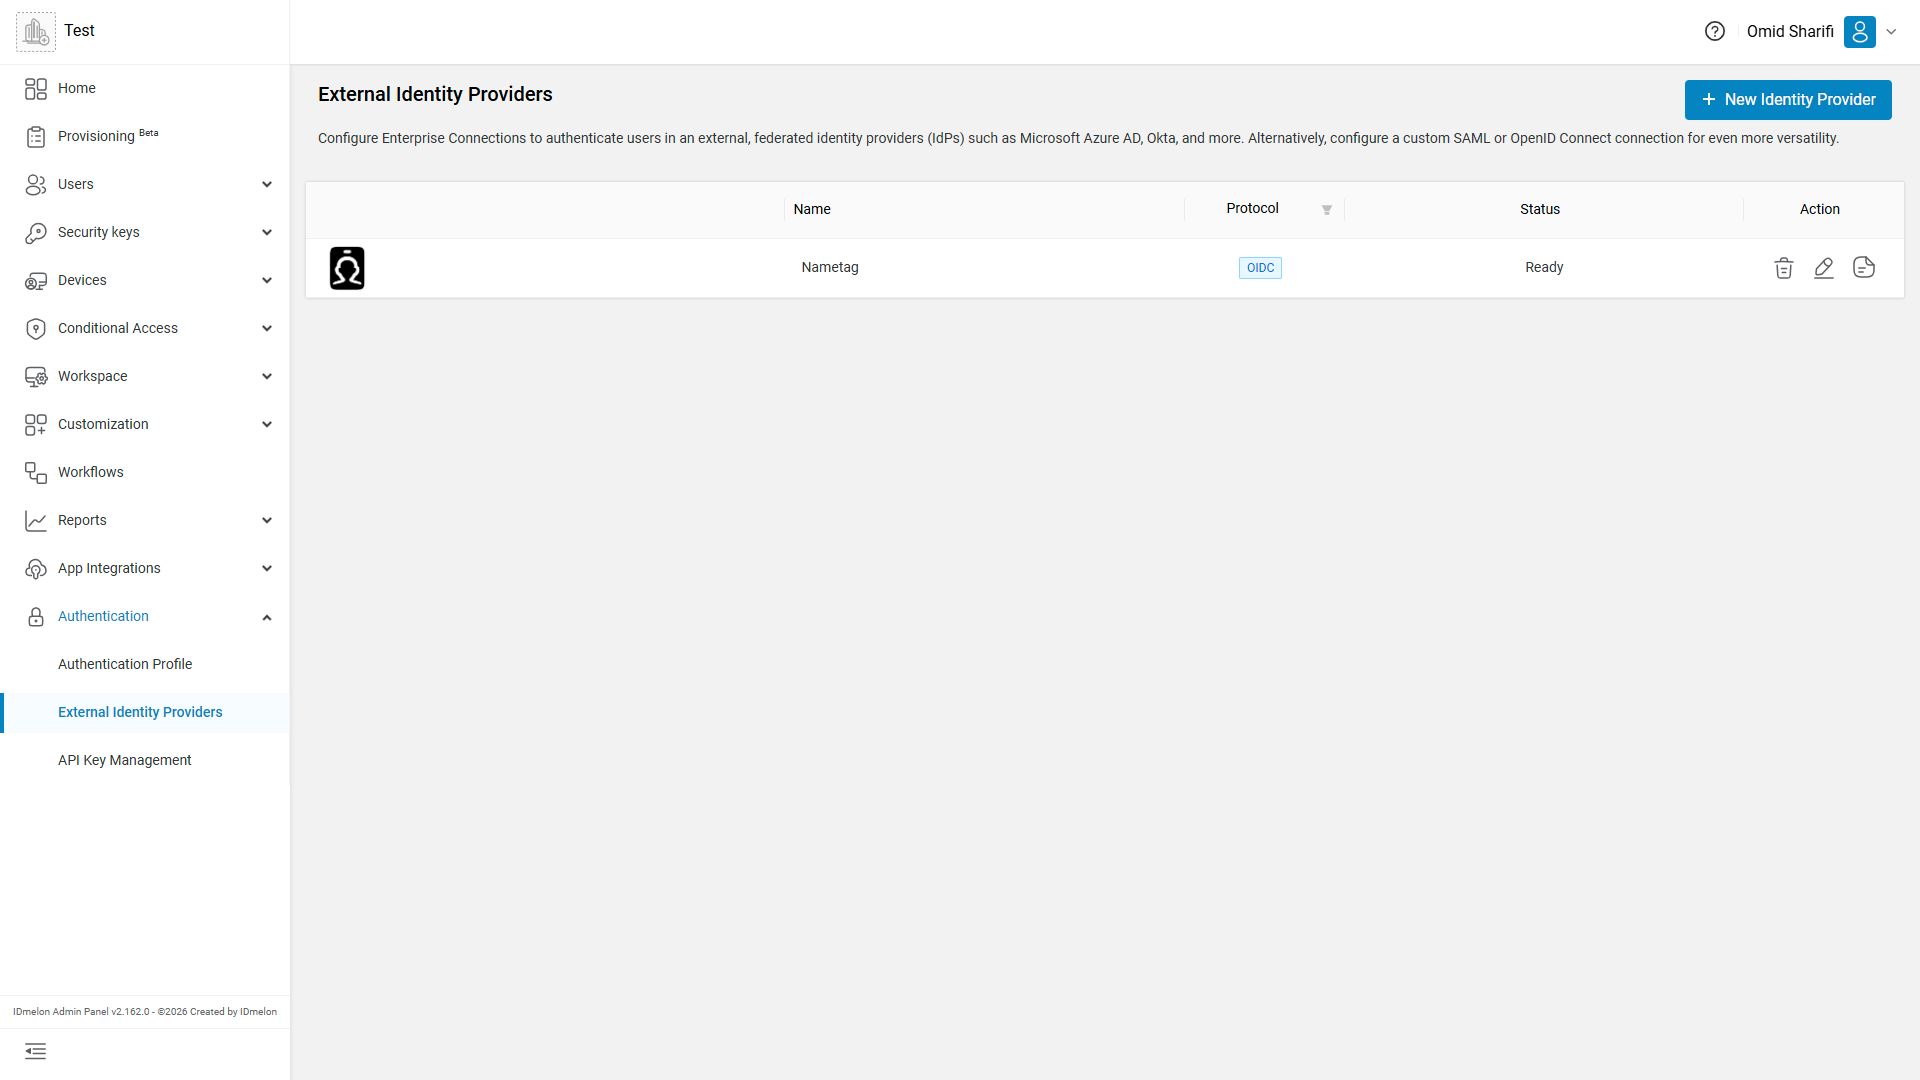
Task: Click the OIDC protocol tag
Action: click(1260, 268)
